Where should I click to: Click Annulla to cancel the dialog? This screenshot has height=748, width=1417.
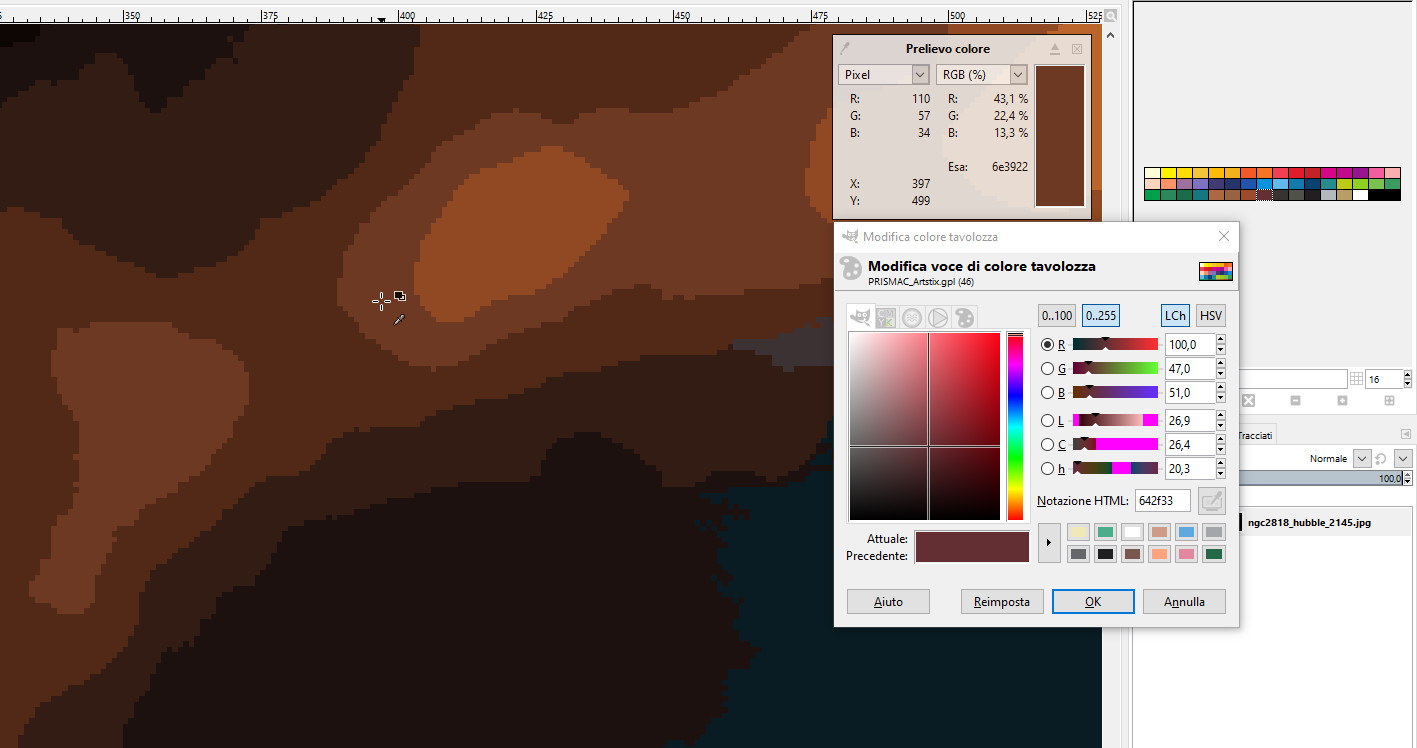[1184, 602]
